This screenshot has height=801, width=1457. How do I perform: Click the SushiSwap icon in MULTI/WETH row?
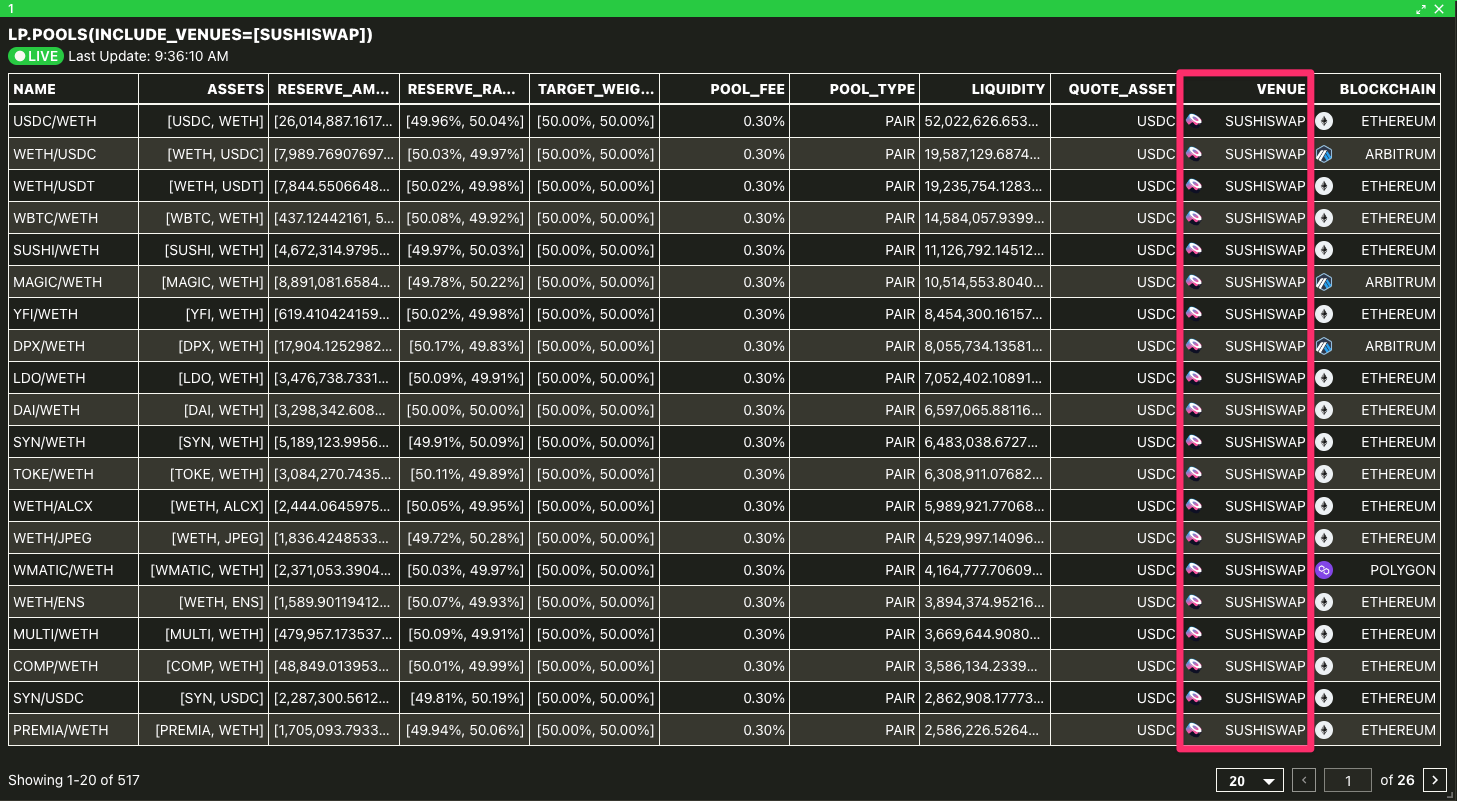[x=1194, y=634]
